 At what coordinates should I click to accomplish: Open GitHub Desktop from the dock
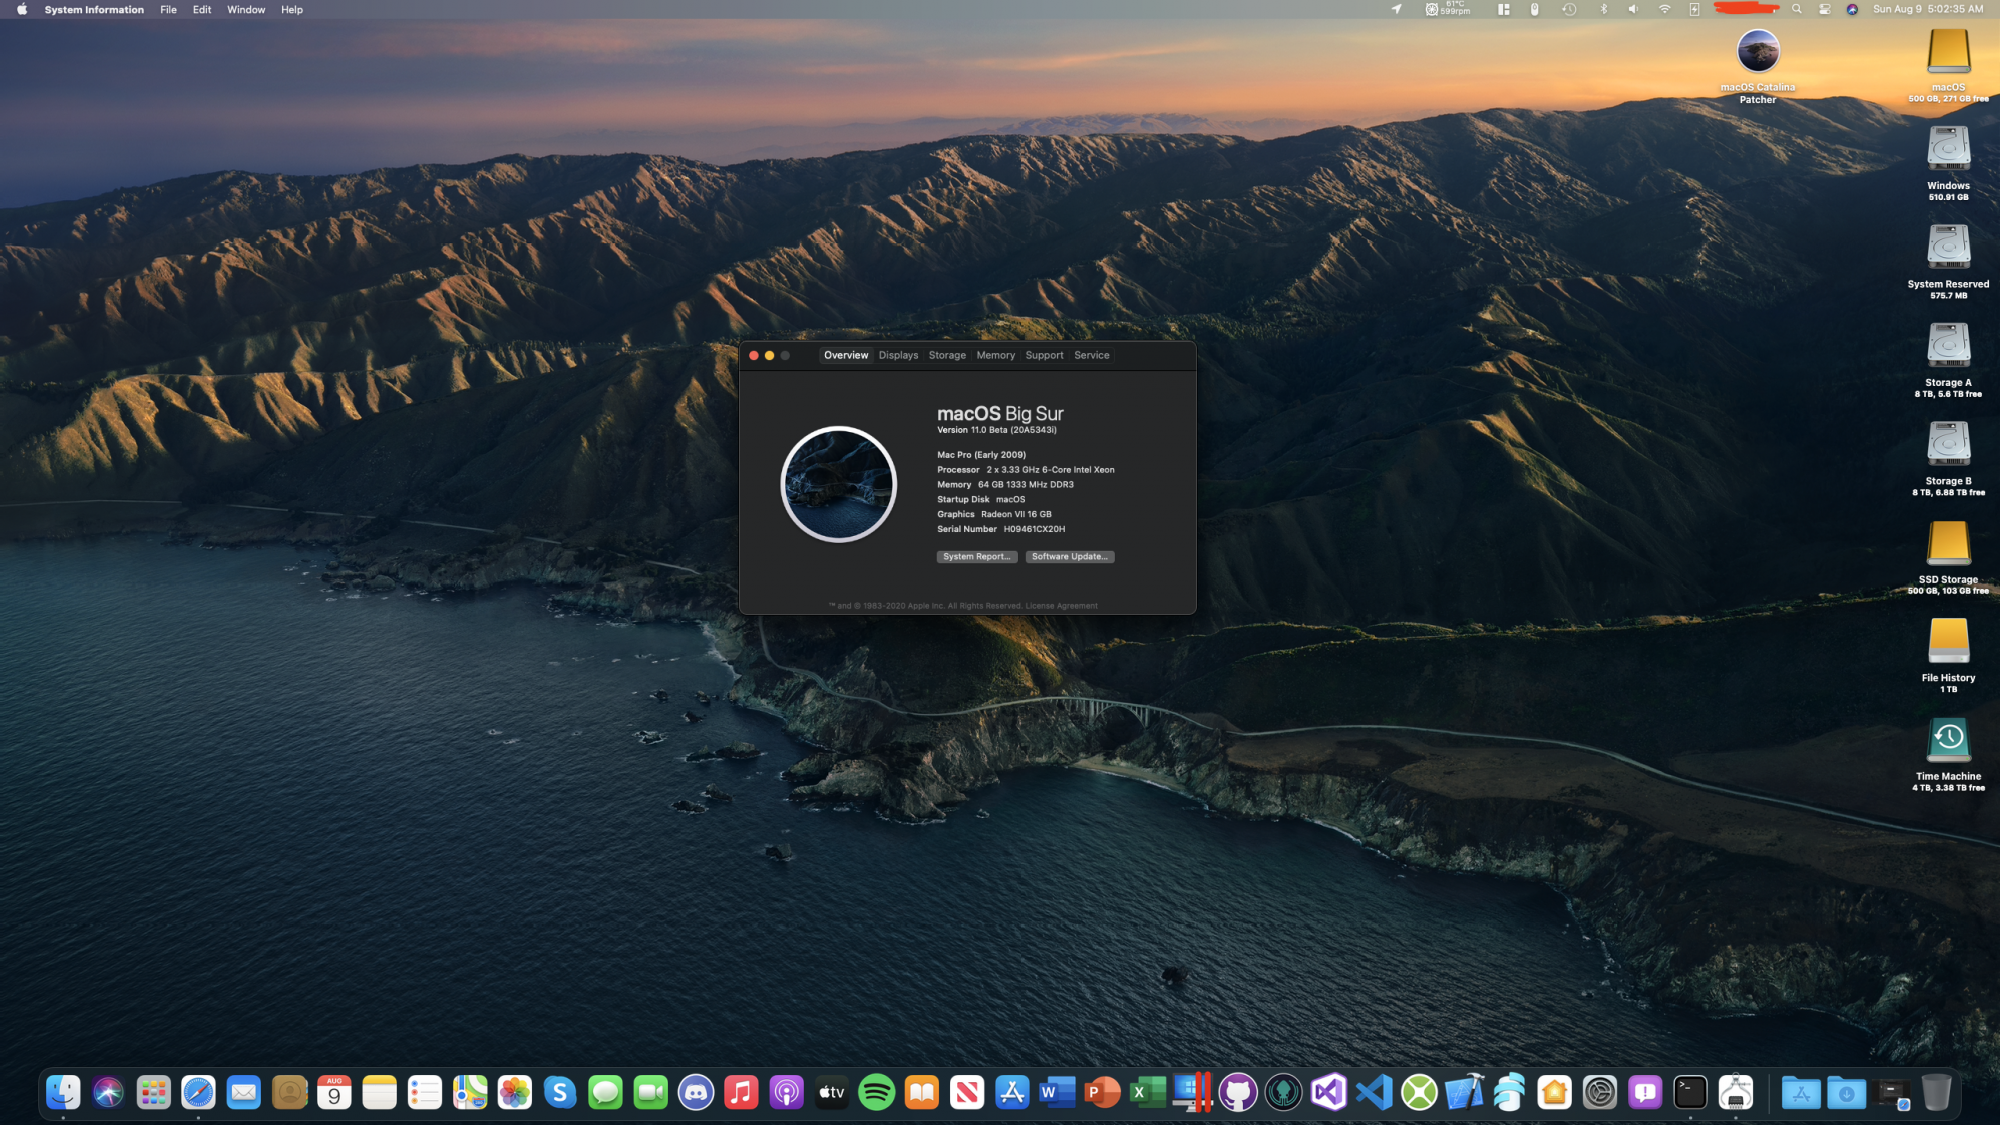click(1238, 1092)
